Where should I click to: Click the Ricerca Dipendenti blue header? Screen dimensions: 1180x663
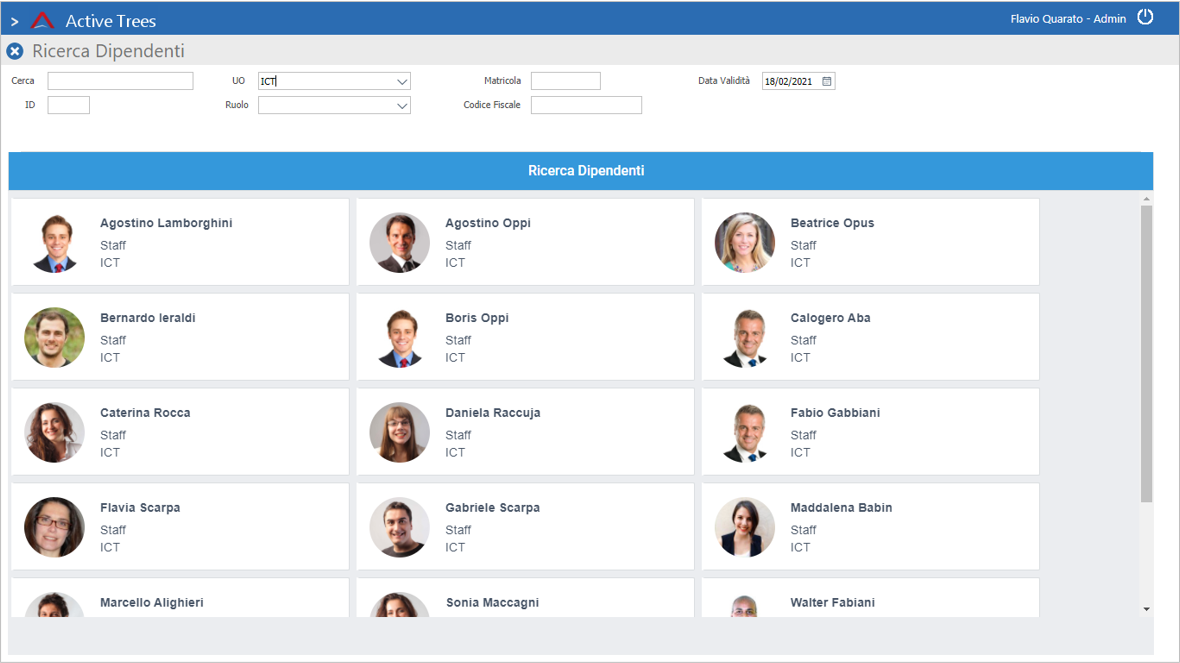tap(580, 171)
